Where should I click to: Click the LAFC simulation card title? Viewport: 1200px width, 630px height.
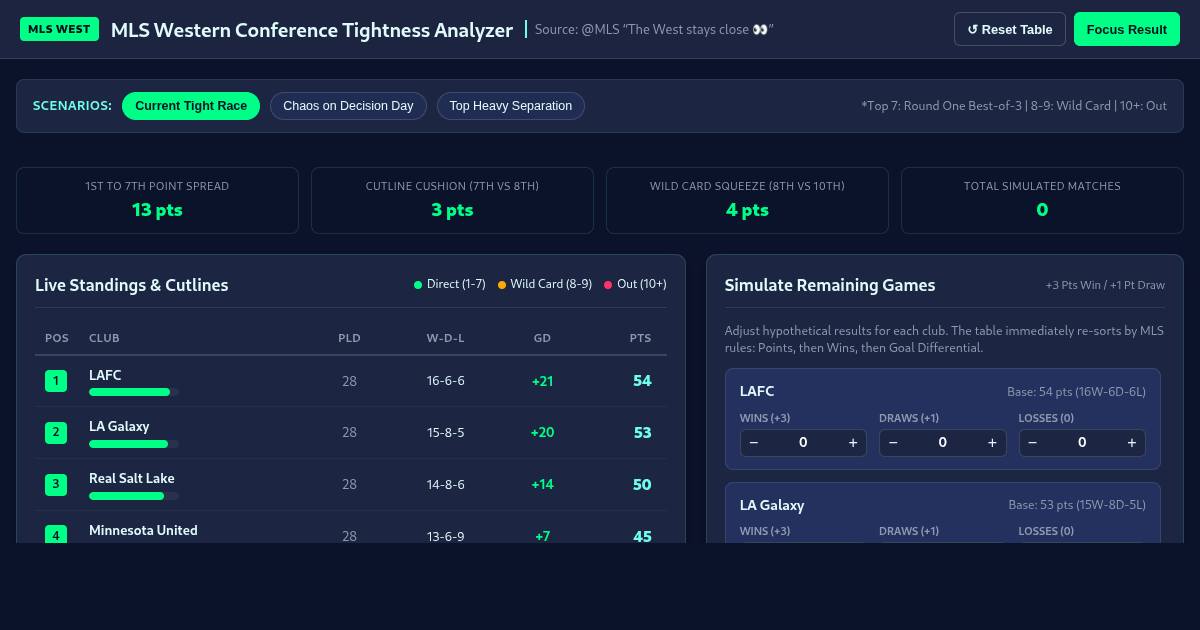(x=757, y=391)
